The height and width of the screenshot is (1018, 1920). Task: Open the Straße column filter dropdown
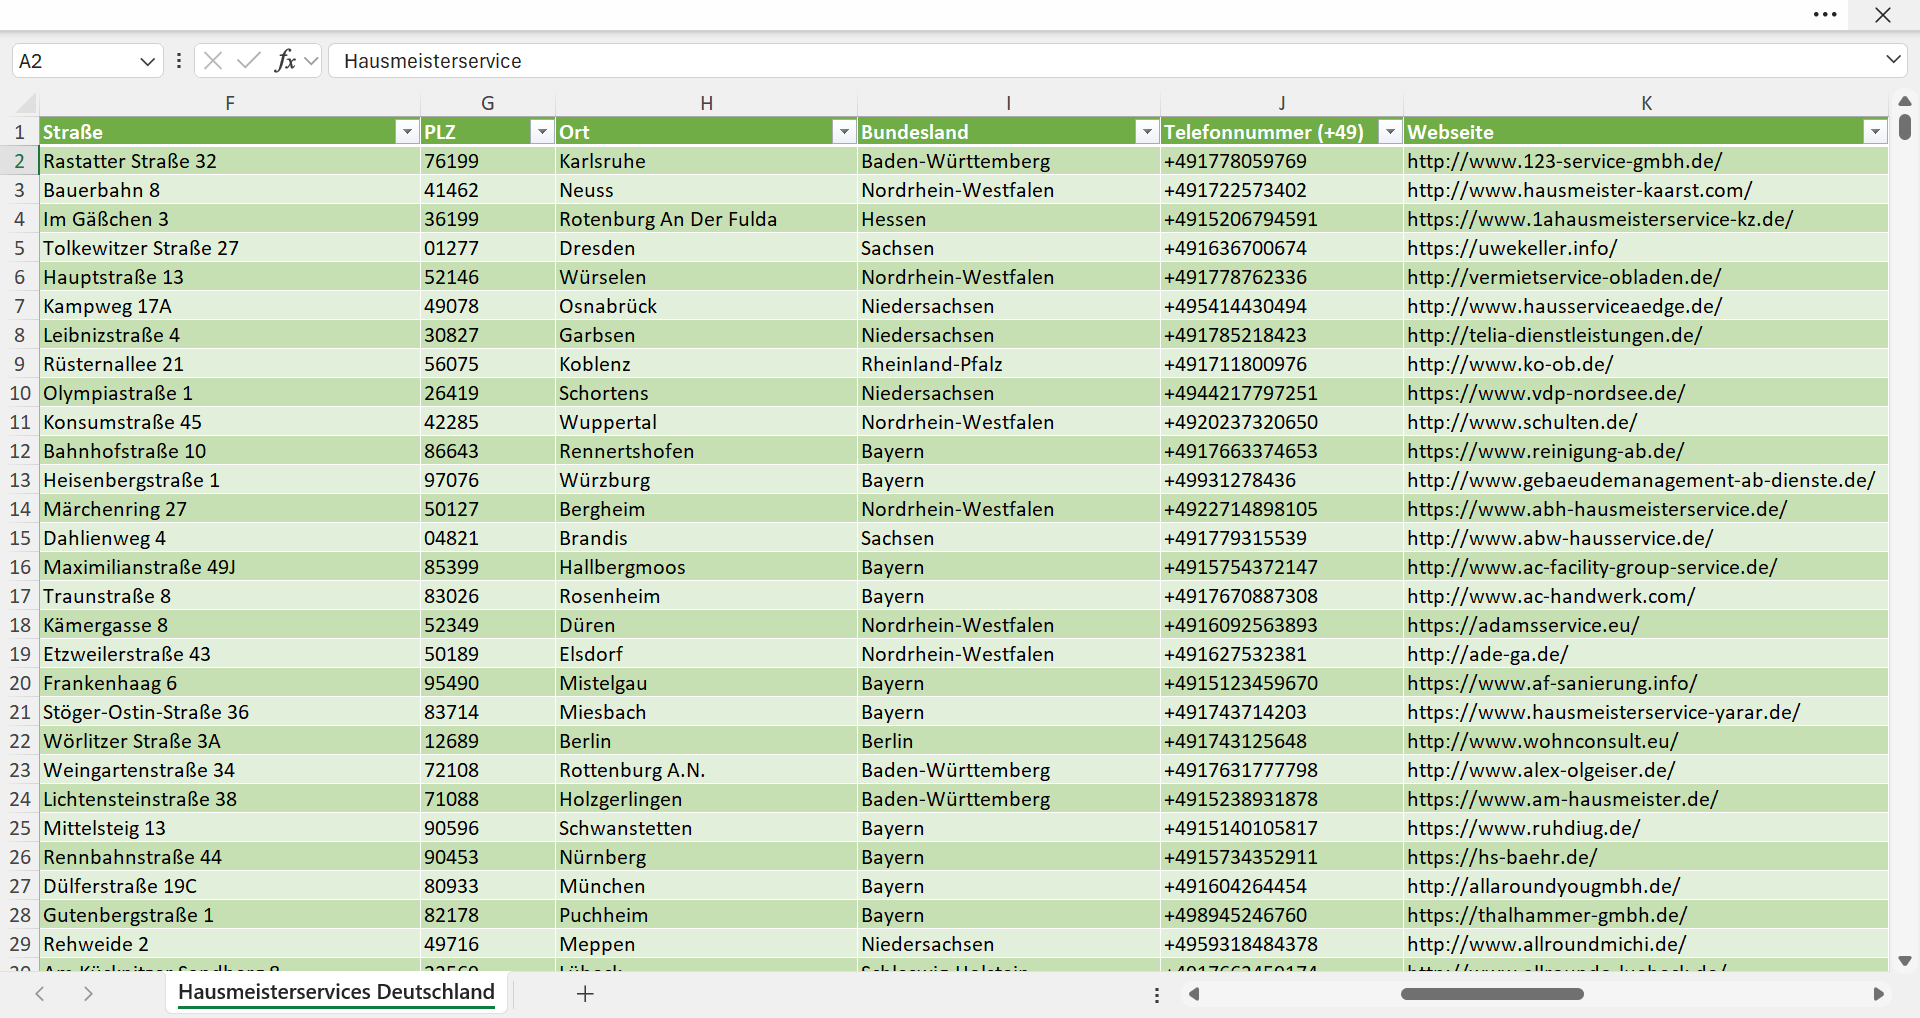click(406, 132)
